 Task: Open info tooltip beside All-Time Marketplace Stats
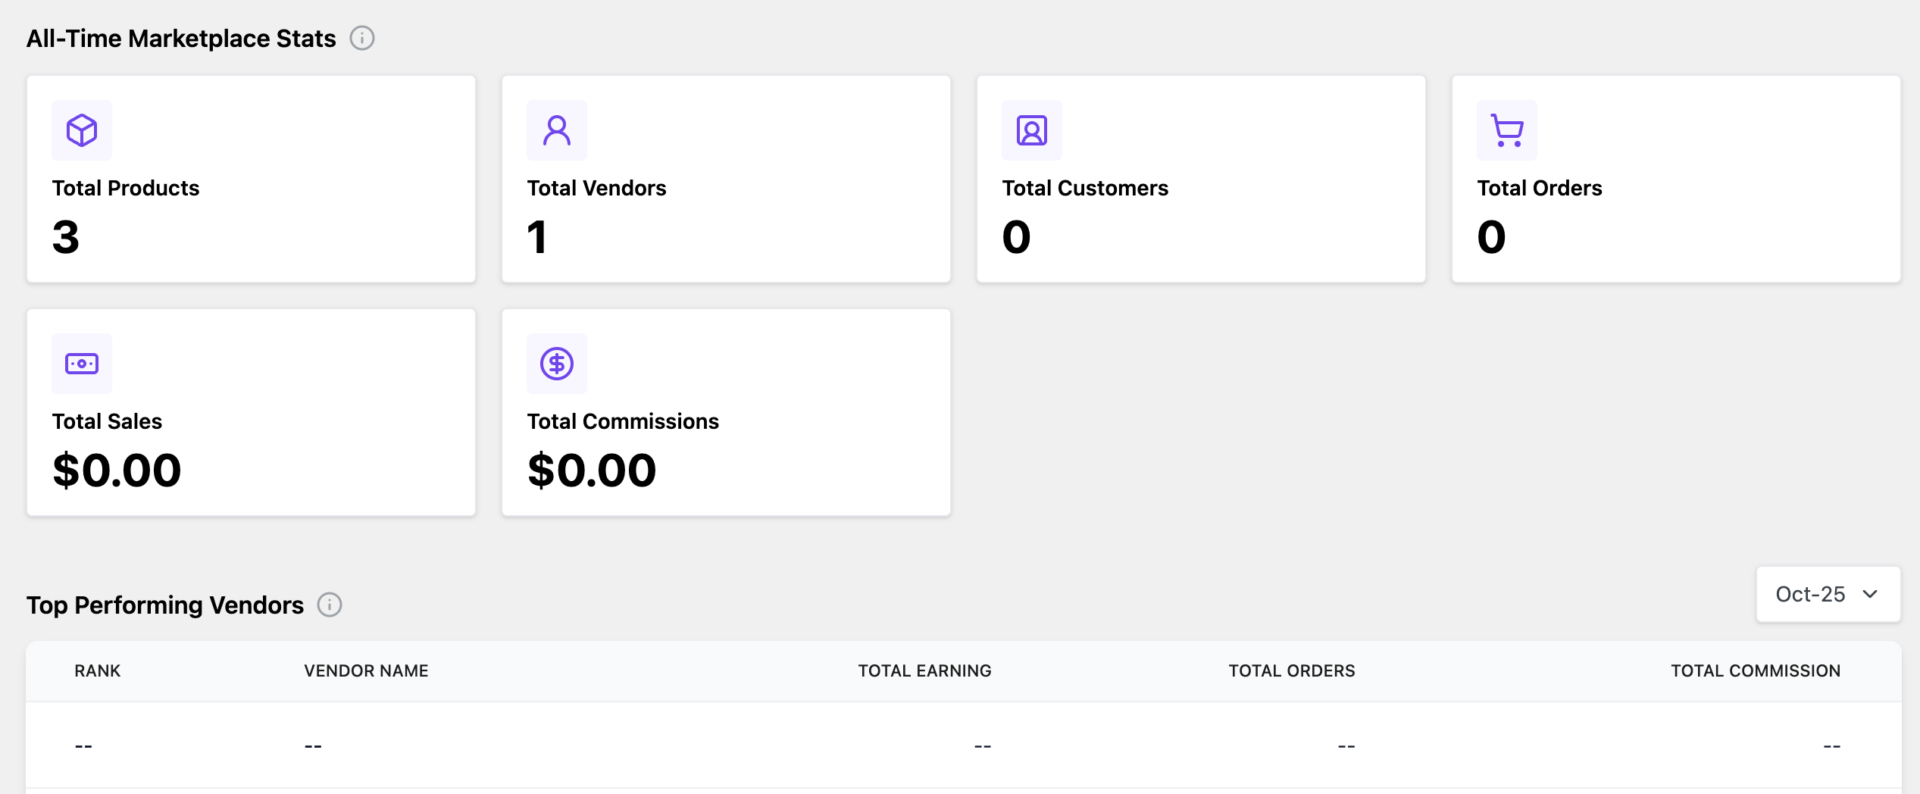(362, 38)
